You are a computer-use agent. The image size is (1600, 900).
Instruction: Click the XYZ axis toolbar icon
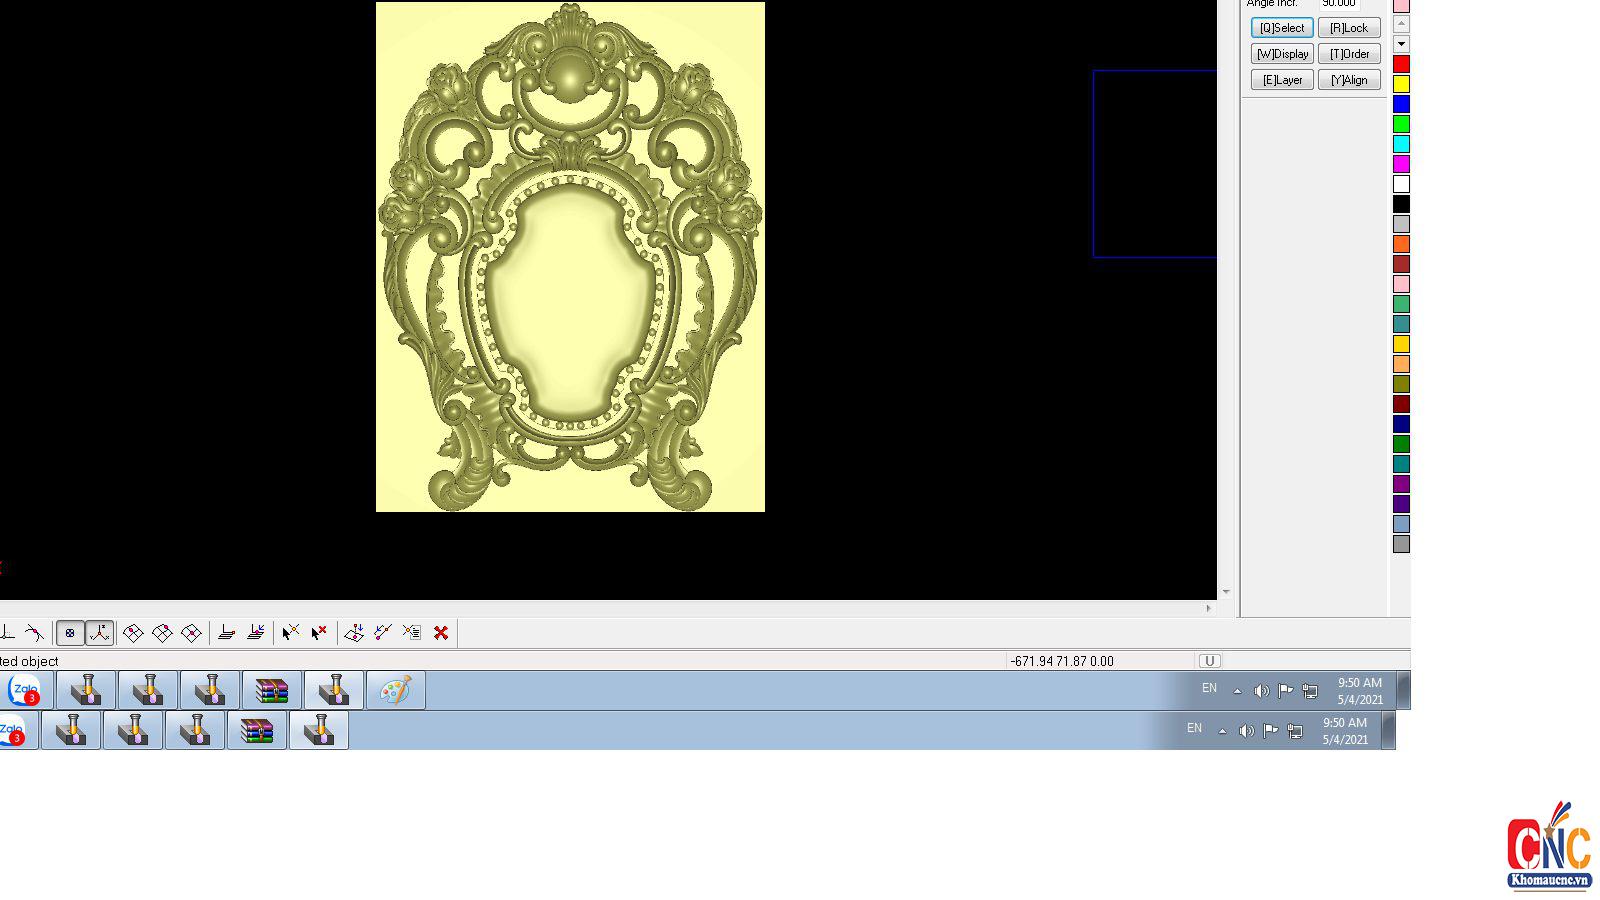coord(99,633)
